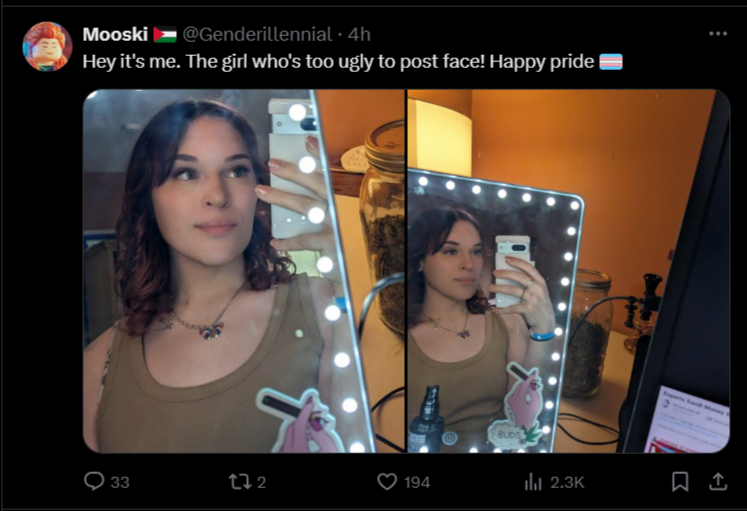Open the @Genderillennial handle link

257,34
